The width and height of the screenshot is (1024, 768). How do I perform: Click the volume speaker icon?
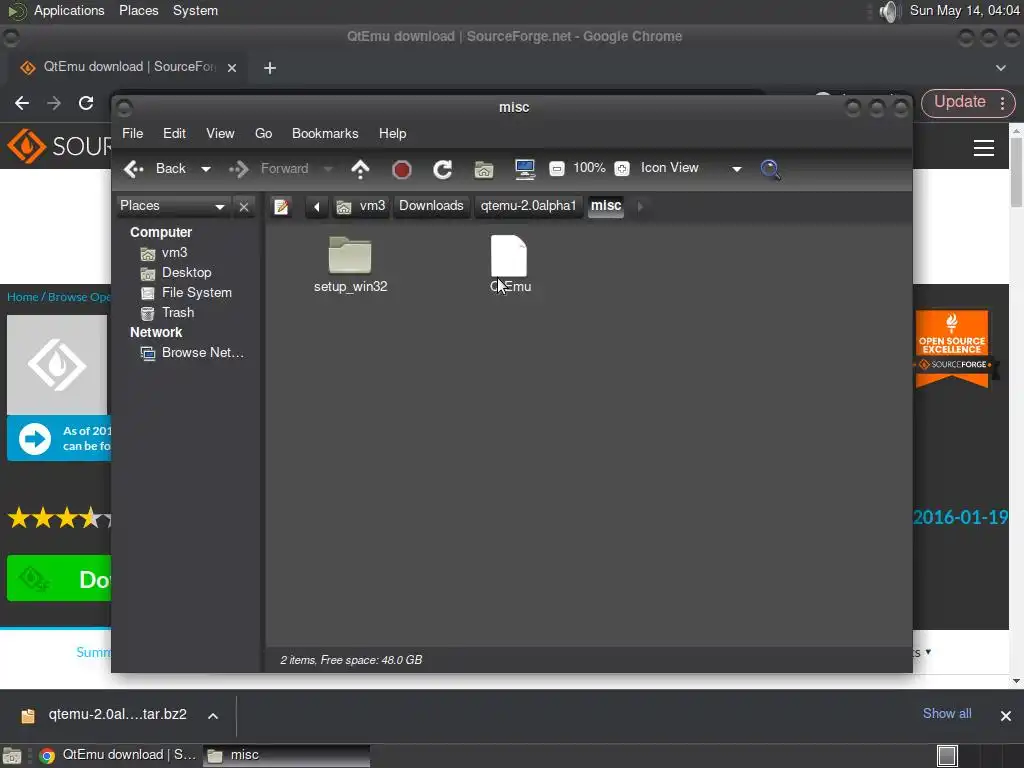pos(889,11)
